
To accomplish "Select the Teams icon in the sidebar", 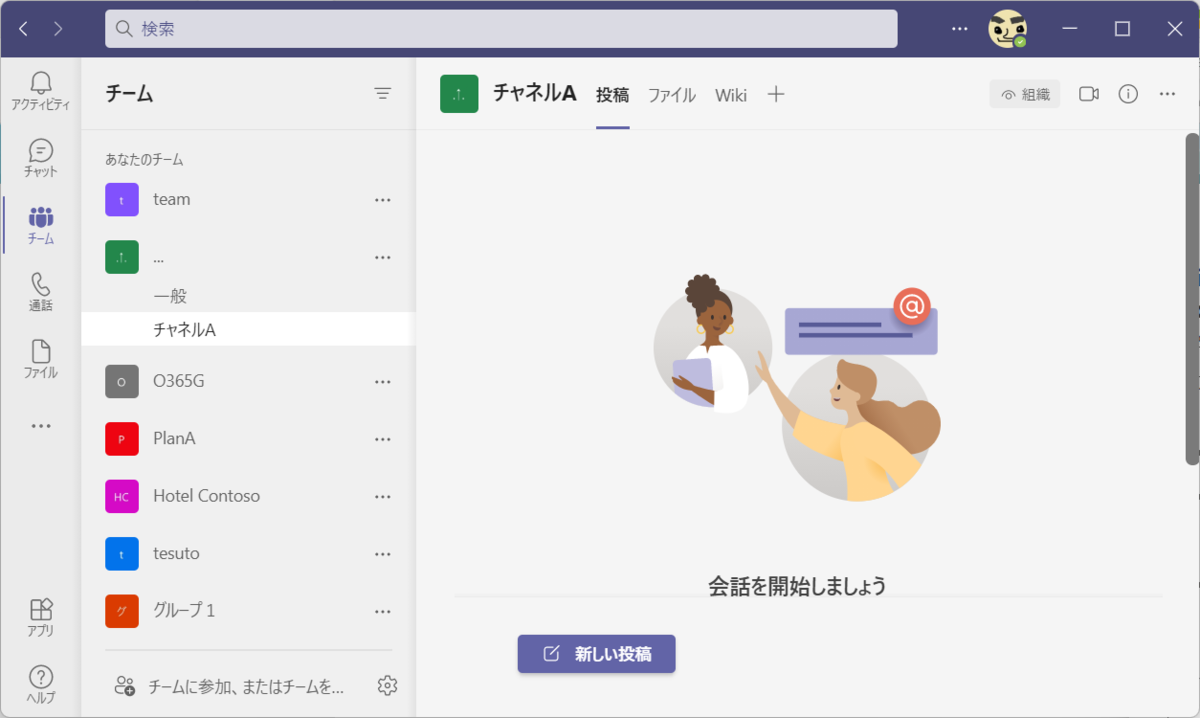I will point(41,226).
